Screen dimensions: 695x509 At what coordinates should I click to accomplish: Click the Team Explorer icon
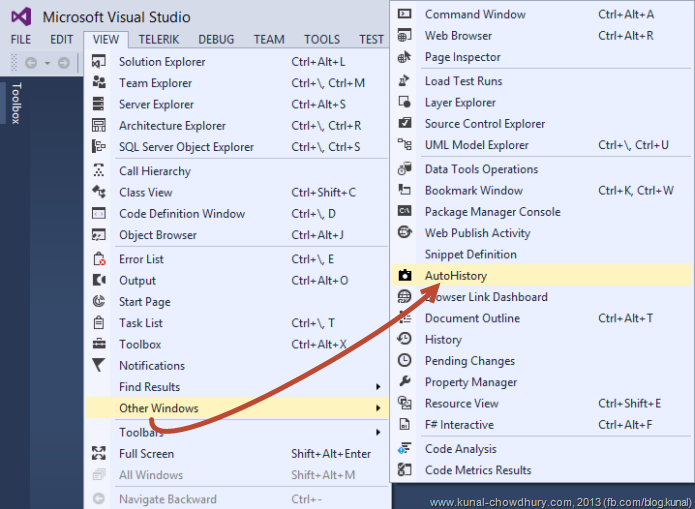99,83
